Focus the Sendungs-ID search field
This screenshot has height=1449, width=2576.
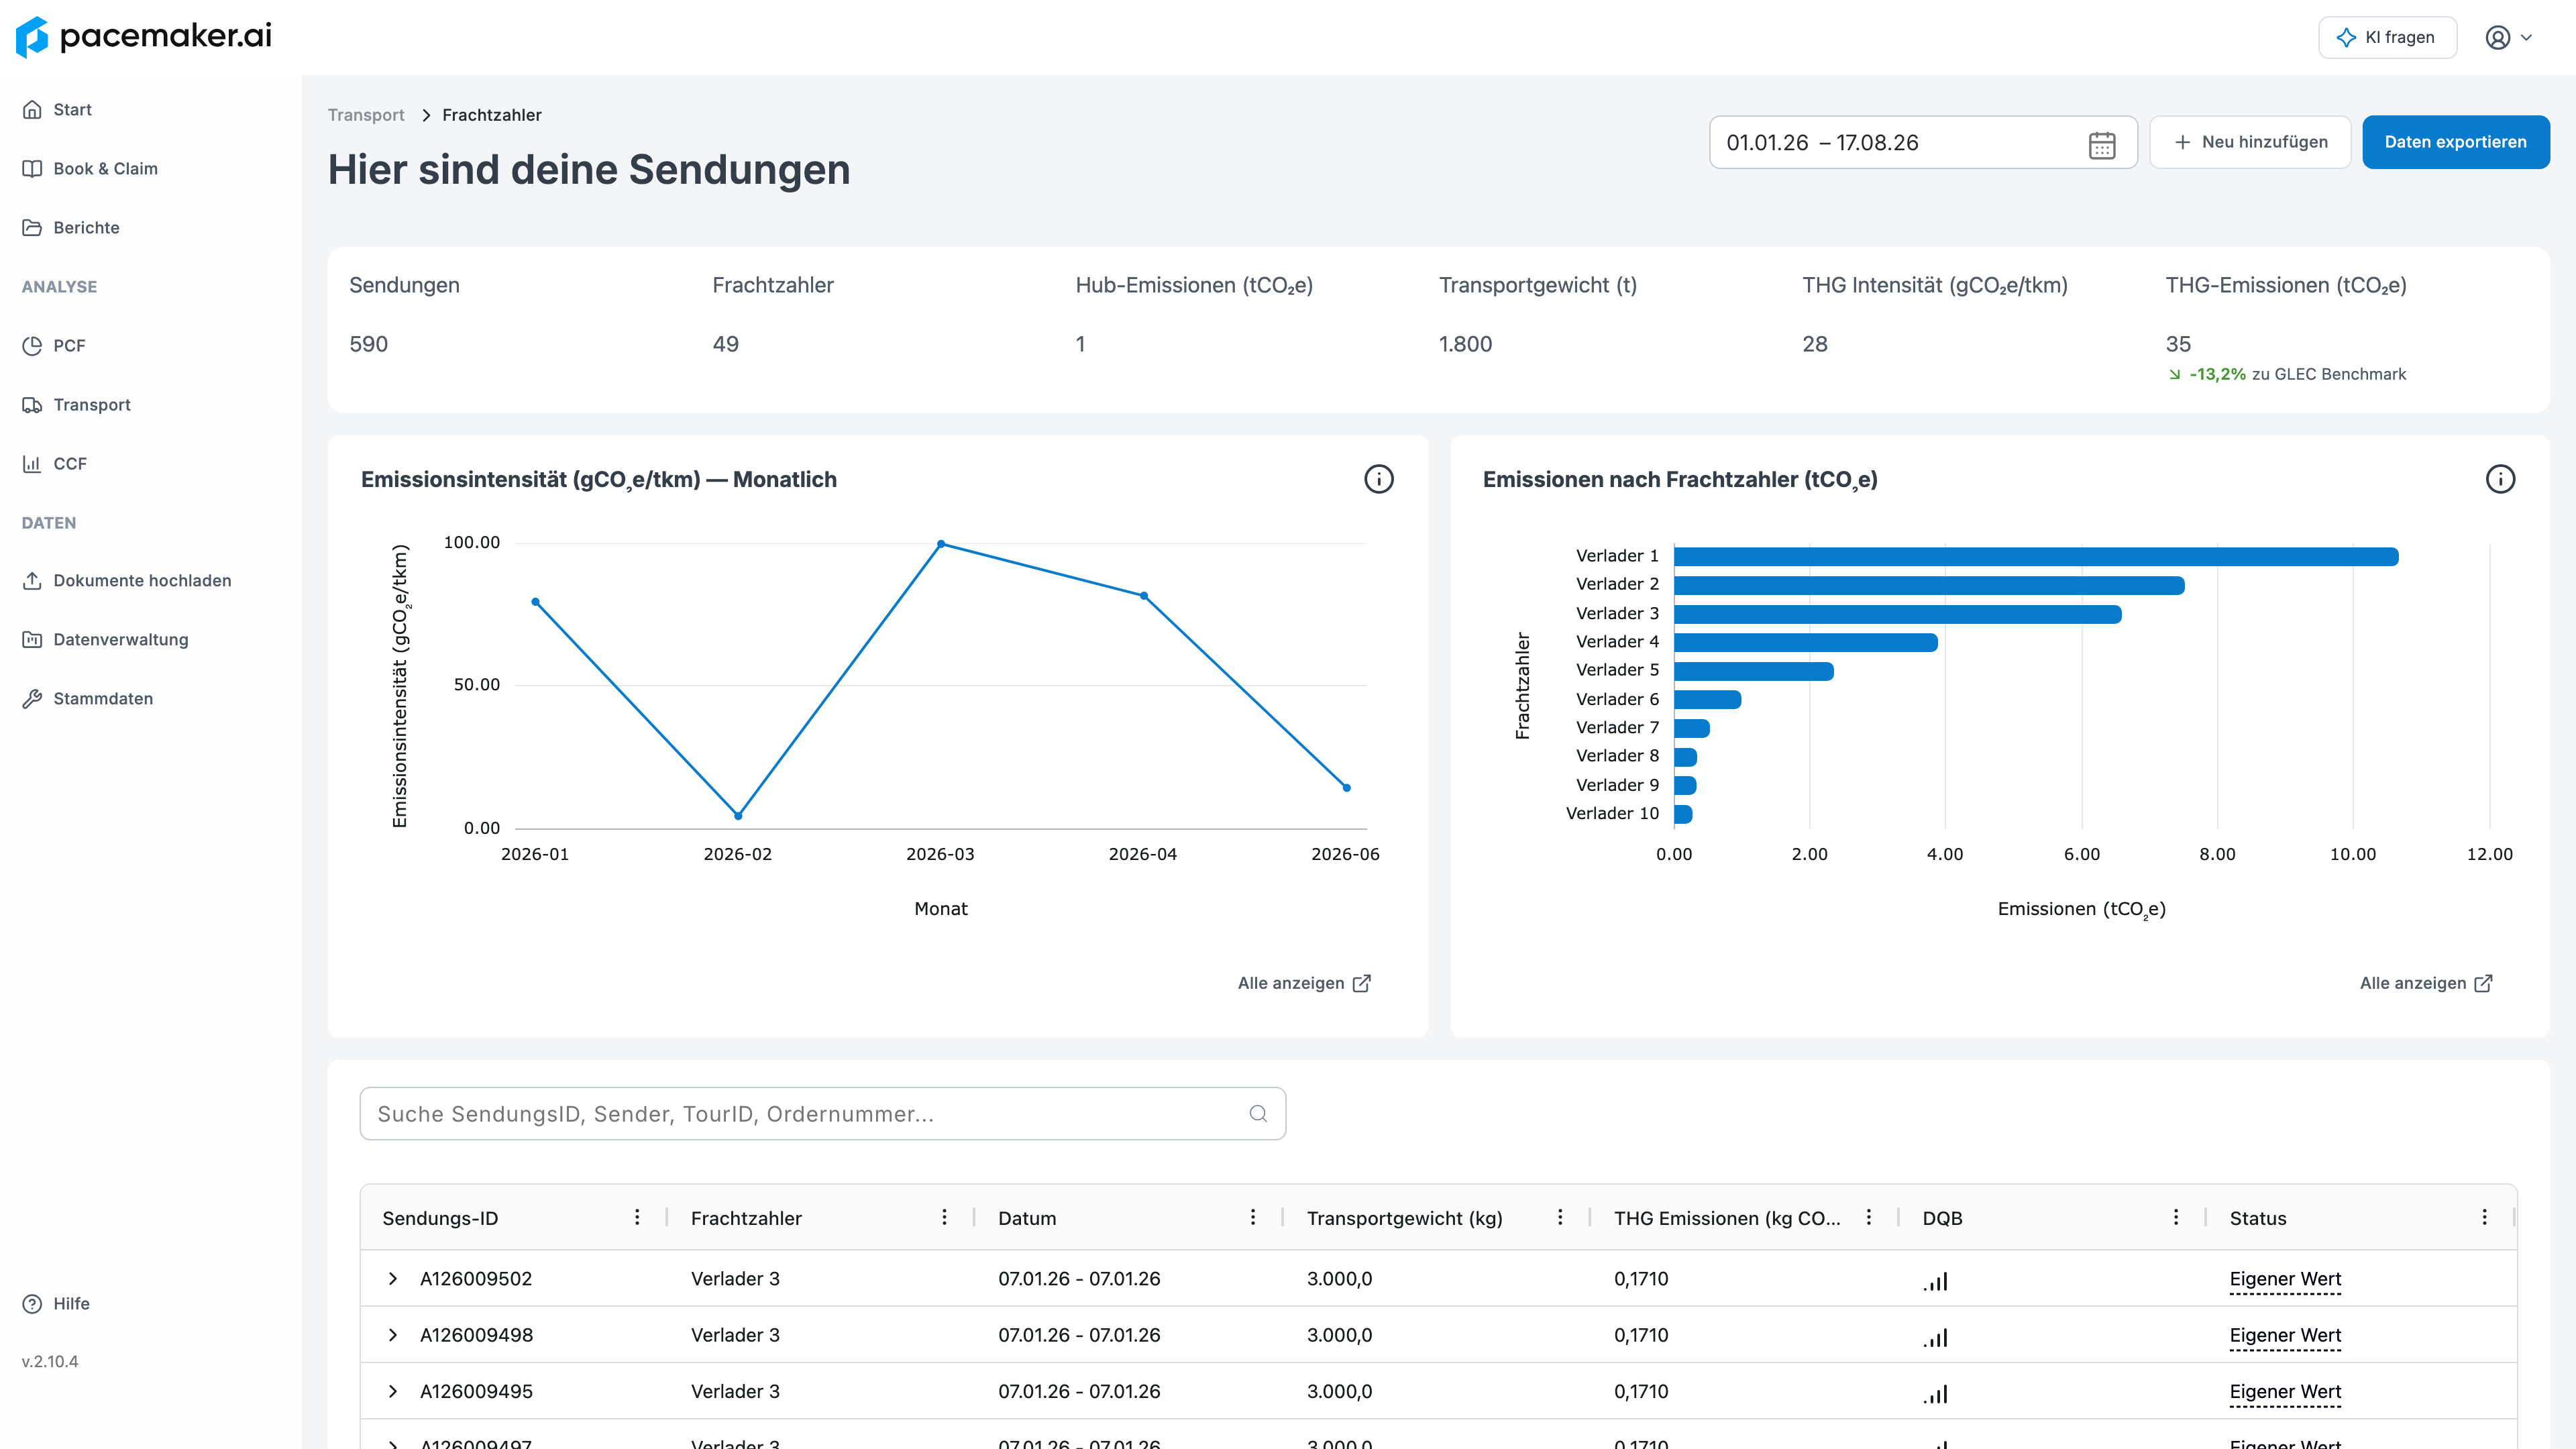[822, 1113]
